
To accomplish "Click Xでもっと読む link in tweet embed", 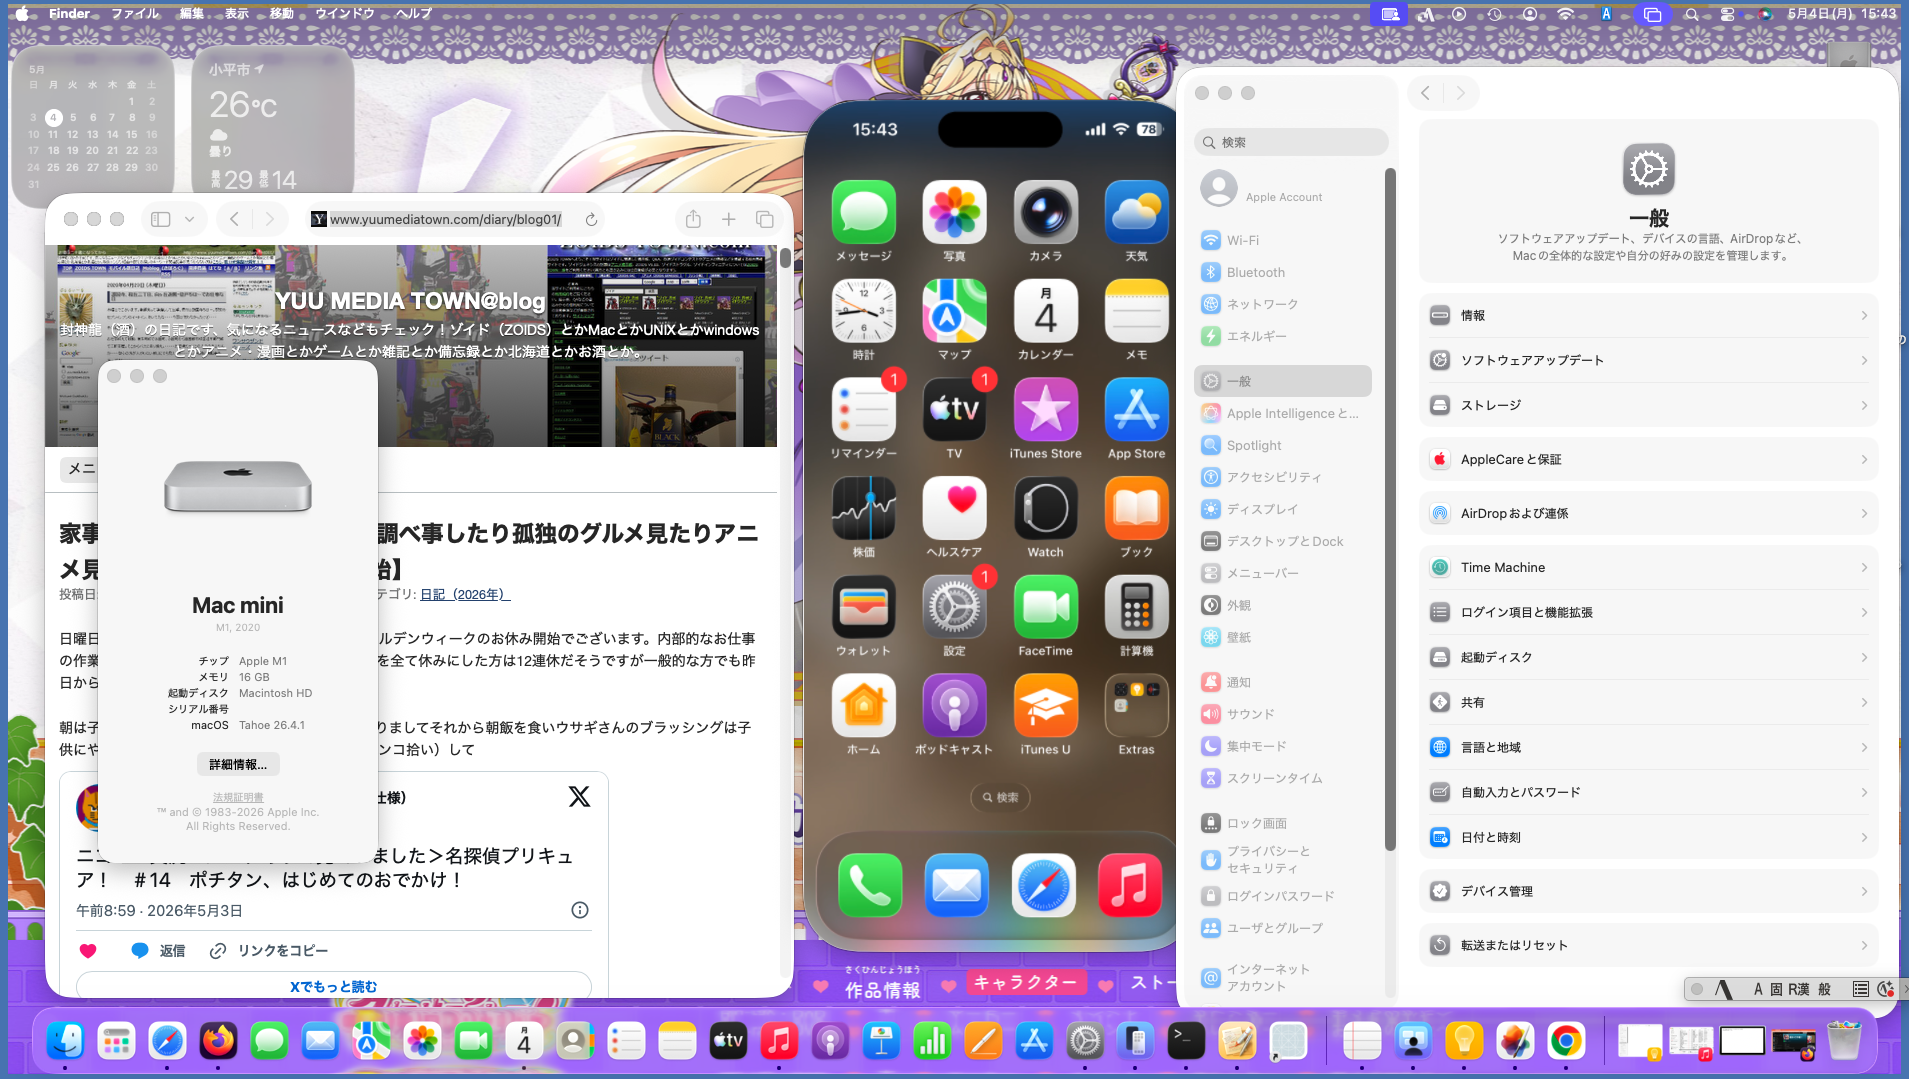I will [334, 986].
